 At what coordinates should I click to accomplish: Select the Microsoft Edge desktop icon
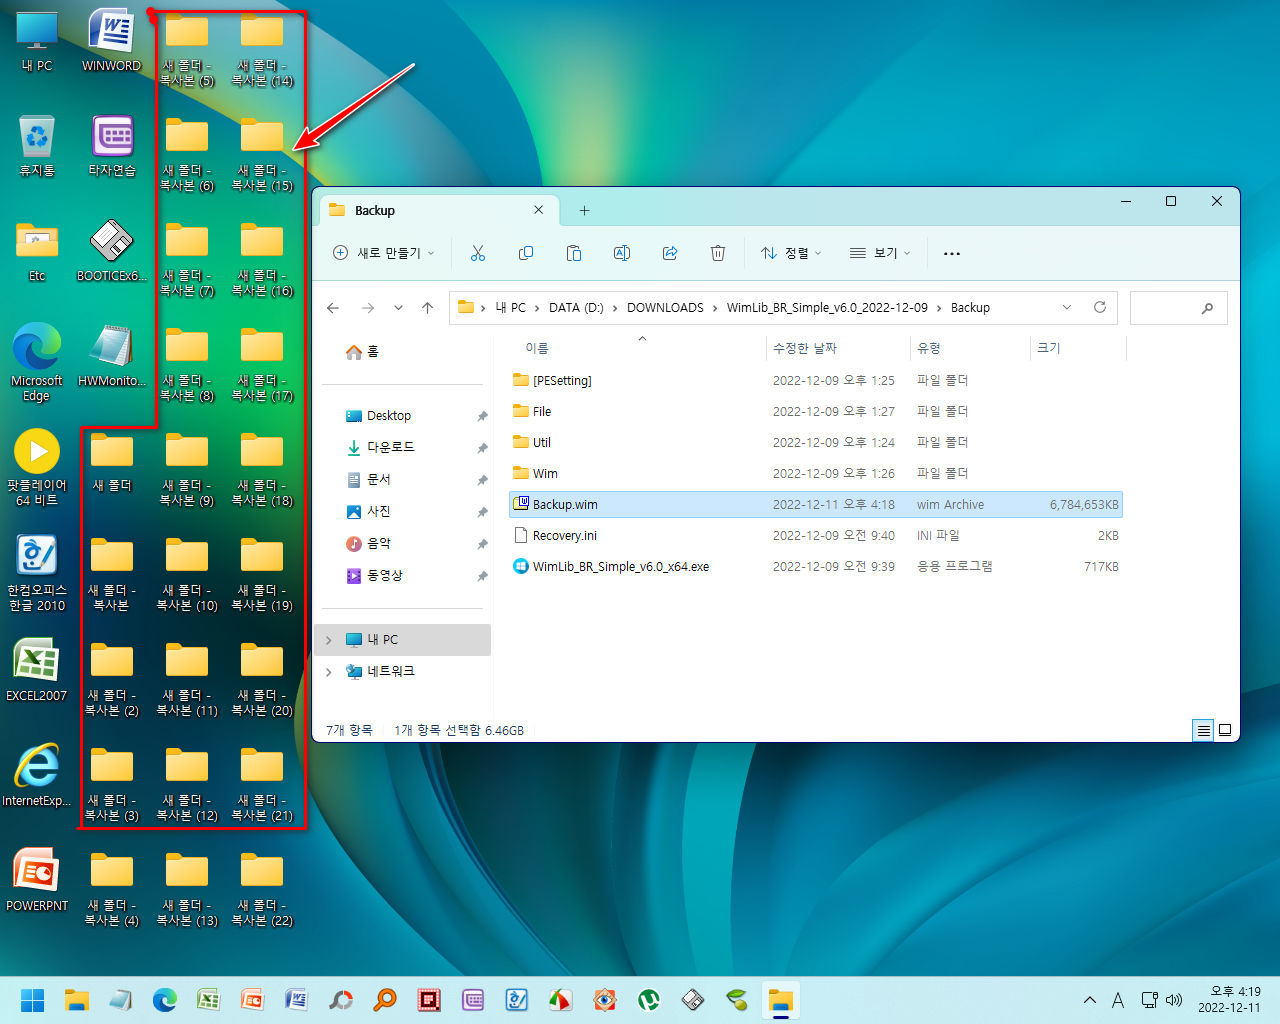click(x=37, y=362)
